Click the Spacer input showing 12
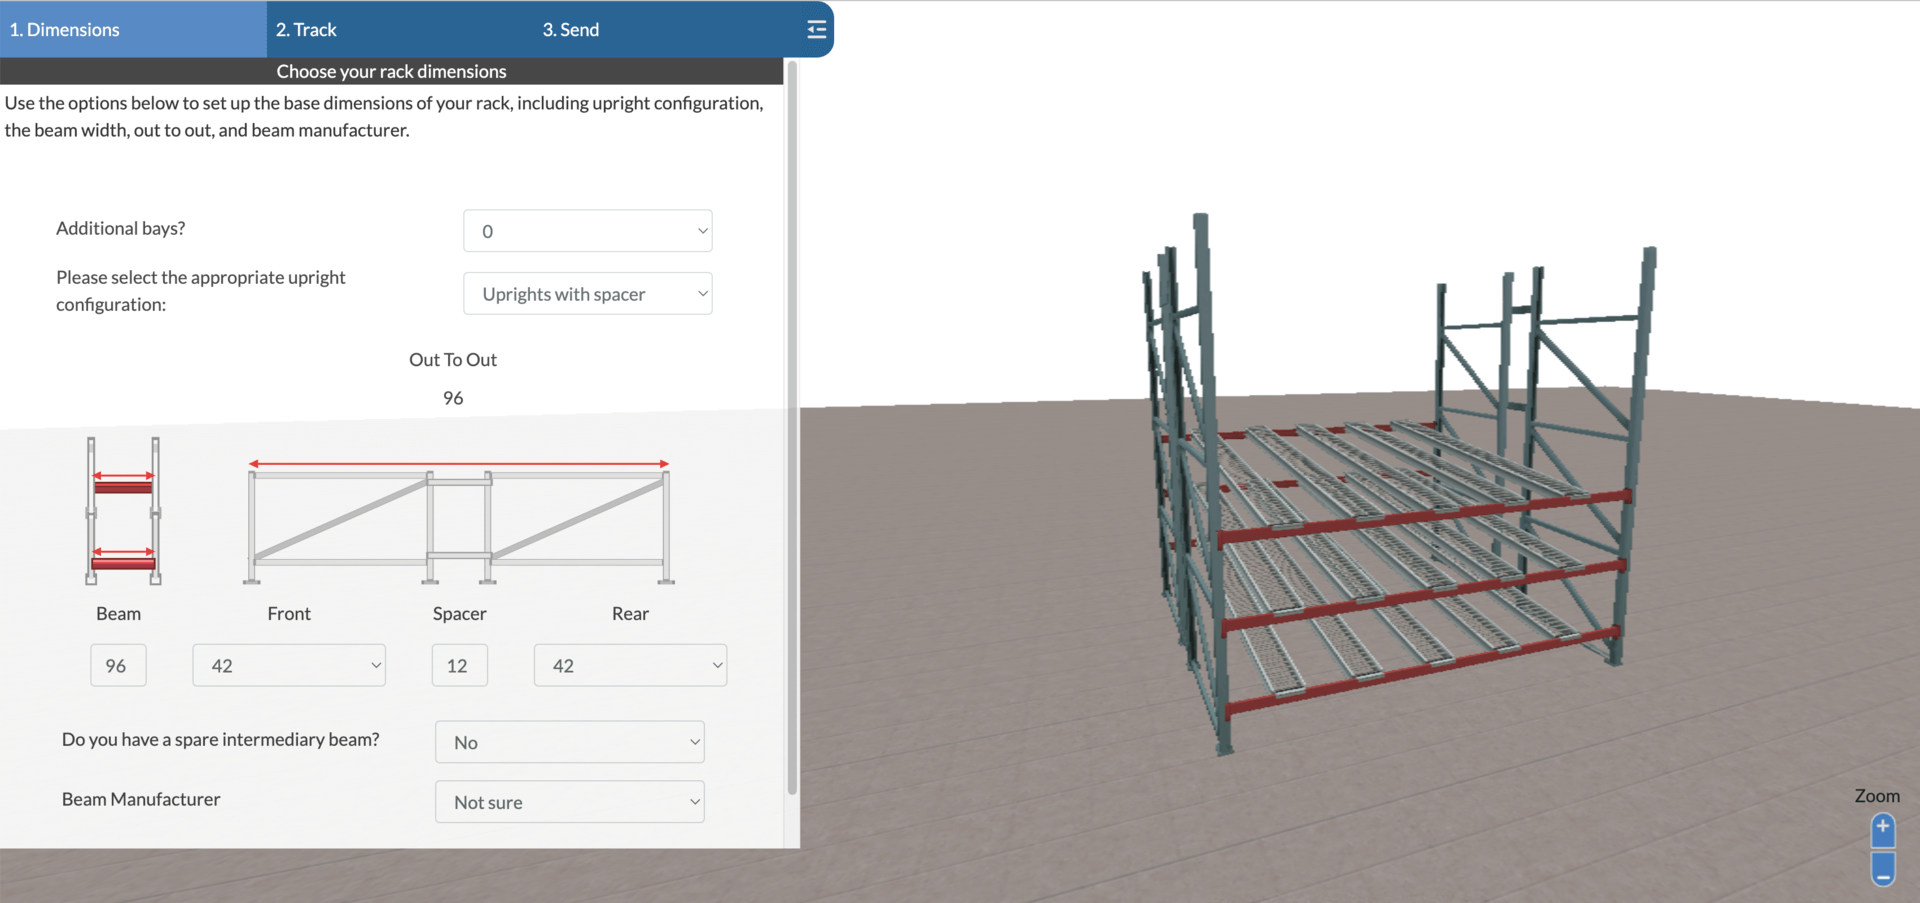1920x903 pixels. tap(459, 665)
